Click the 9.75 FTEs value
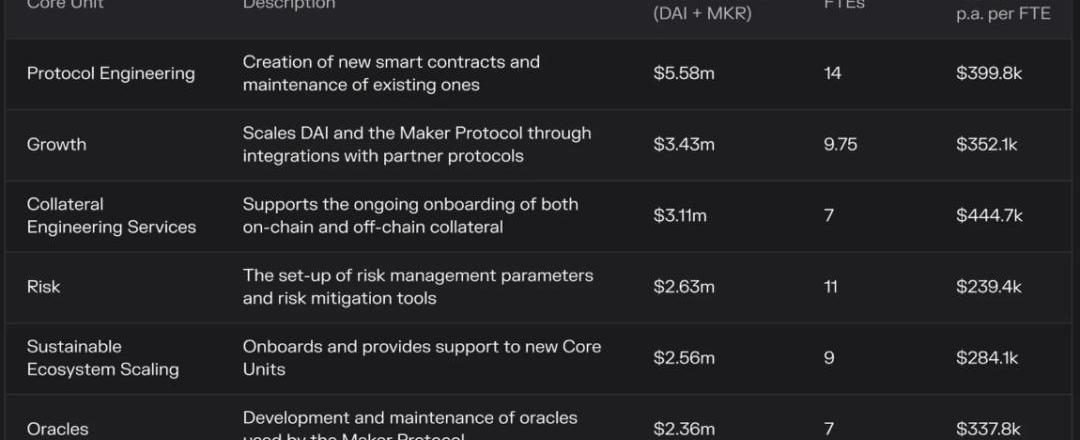Screen dimensions: 1080x440 tap(840, 145)
